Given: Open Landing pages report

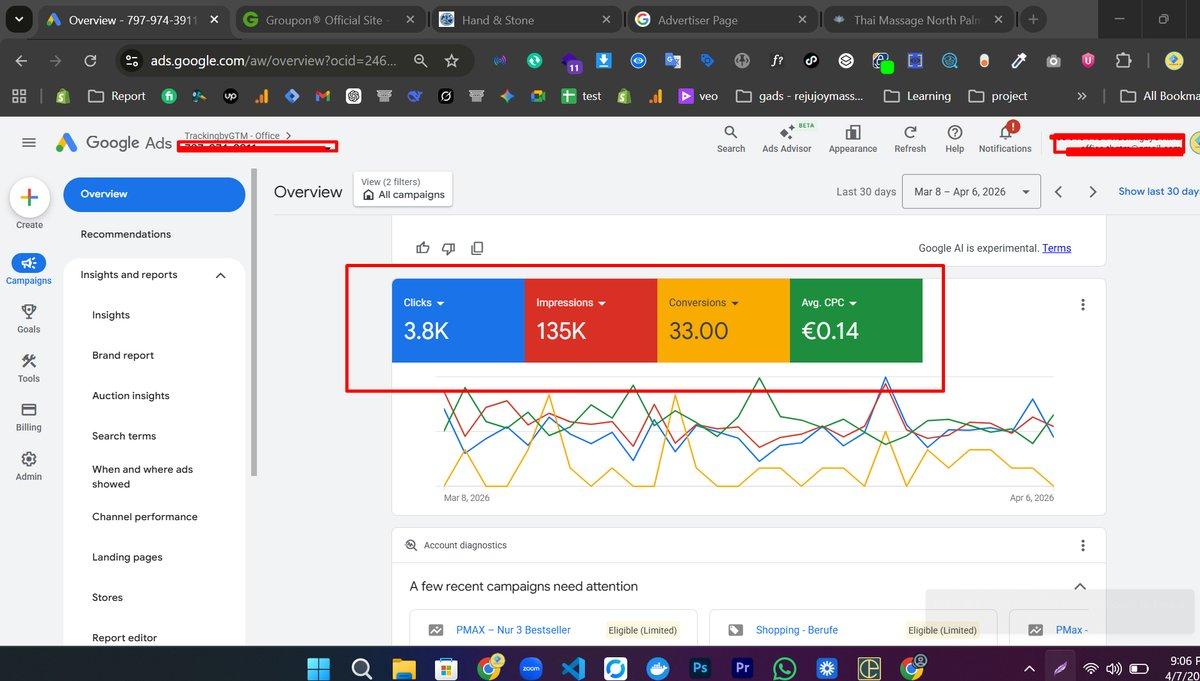Looking at the screenshot, I should pos(127,557).
